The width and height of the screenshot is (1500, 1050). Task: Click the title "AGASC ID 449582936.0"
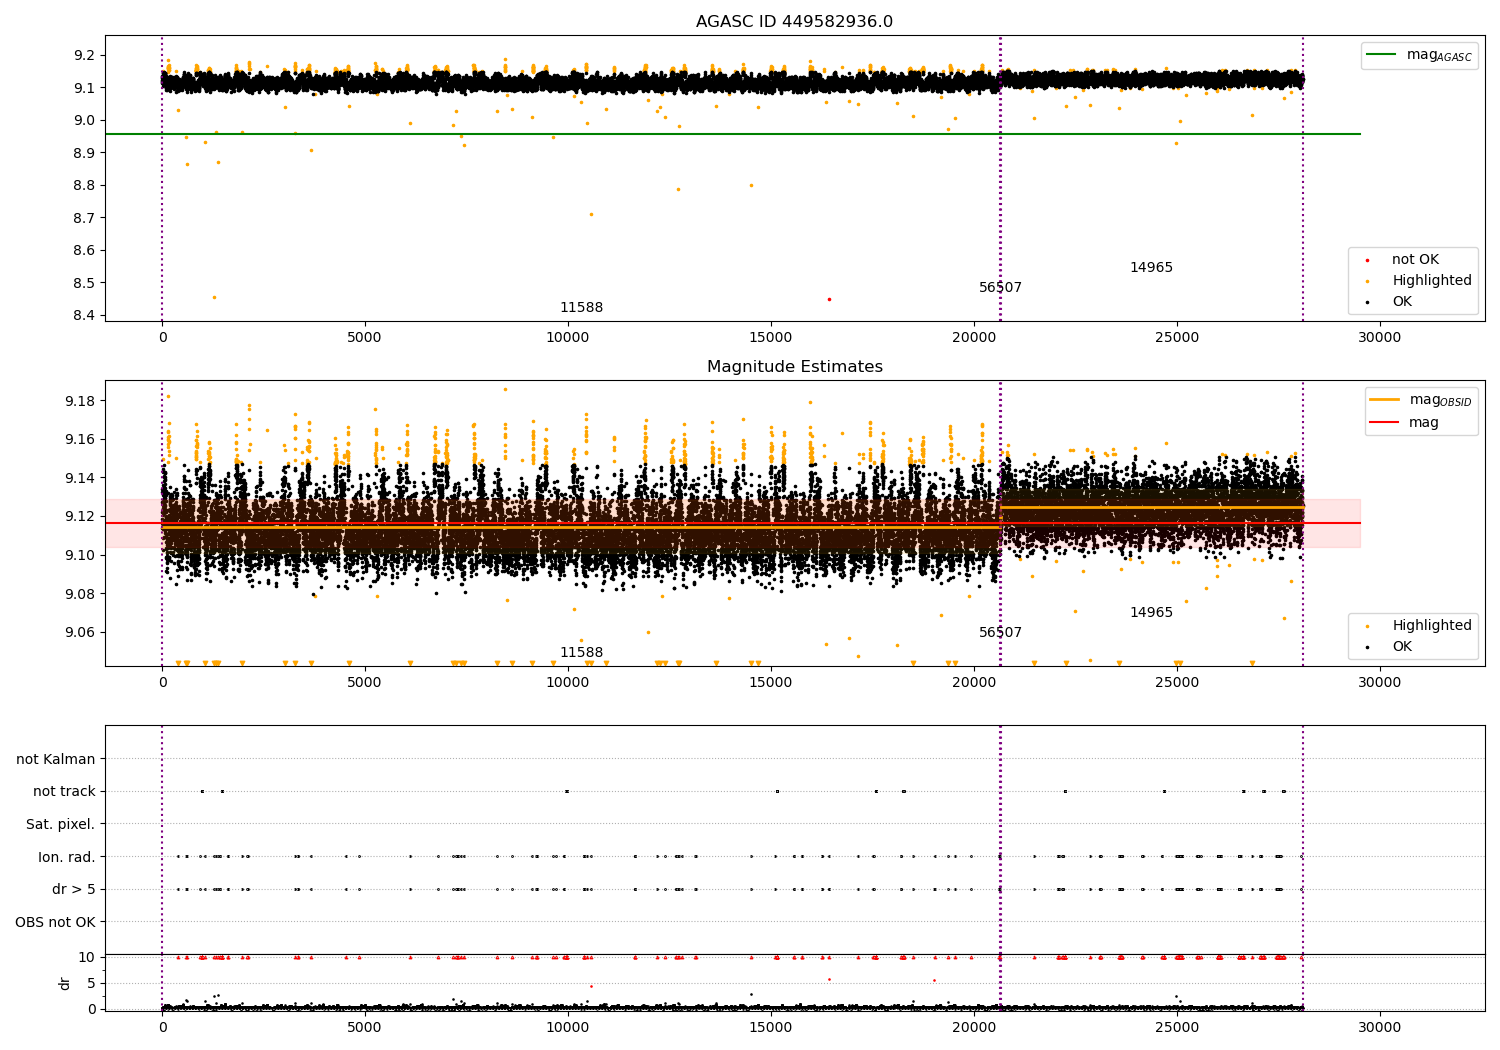coord(794,22)
